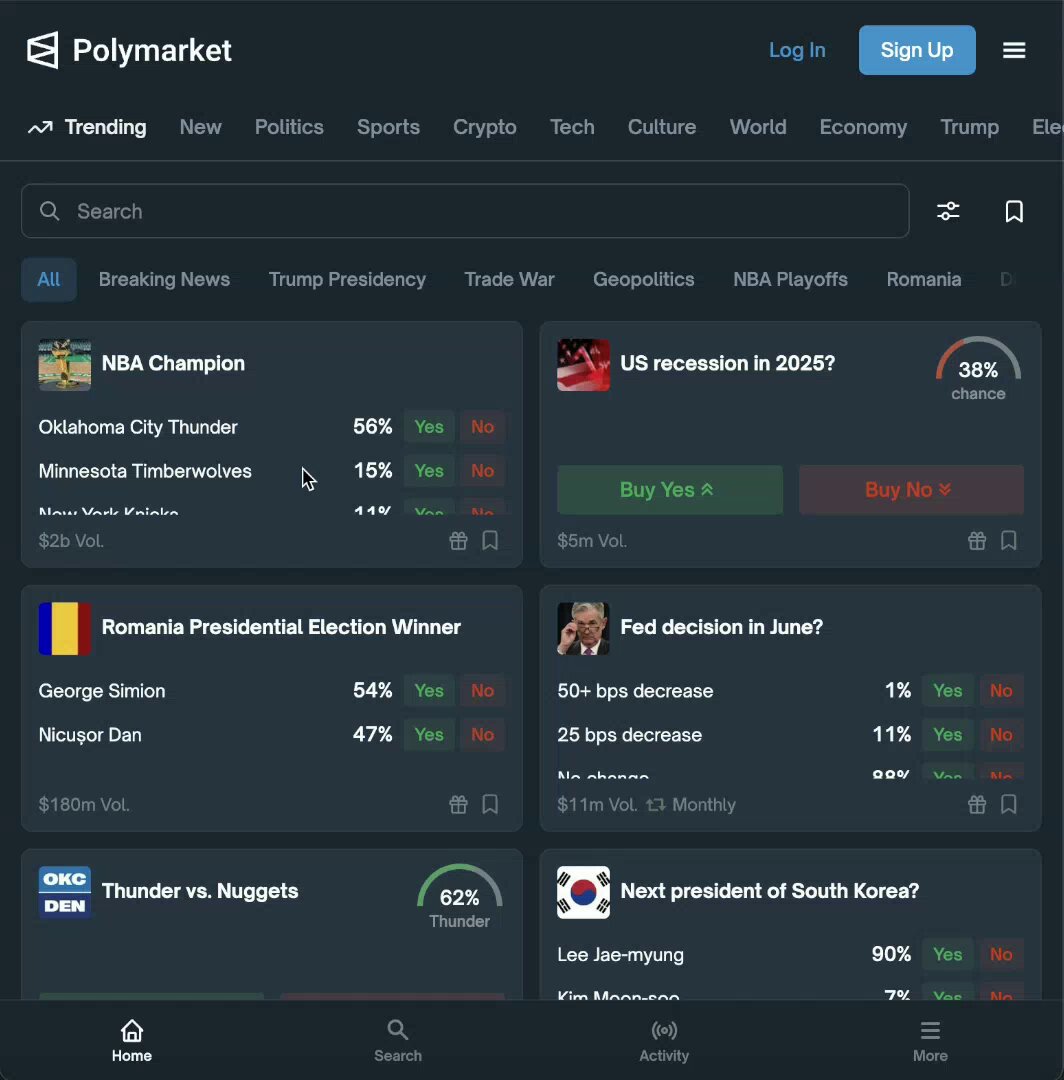Open the More menu in bottom bar
1064x1080 pixels.
point(930,1040)
